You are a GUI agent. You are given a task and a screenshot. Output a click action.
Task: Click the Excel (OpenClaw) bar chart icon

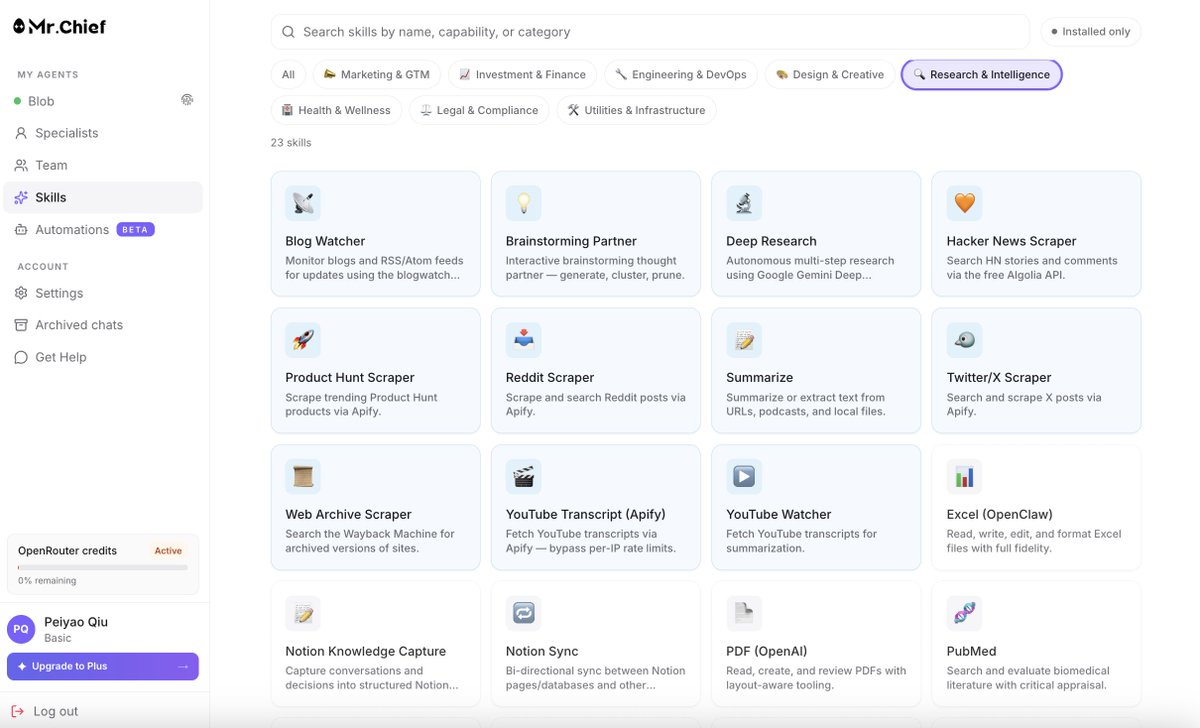tap(964, 477)
